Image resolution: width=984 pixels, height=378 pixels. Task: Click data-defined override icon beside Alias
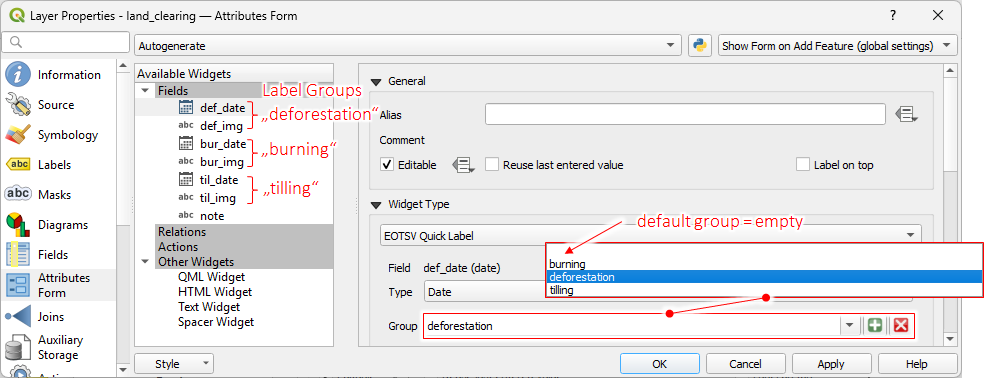coord(905,115)
